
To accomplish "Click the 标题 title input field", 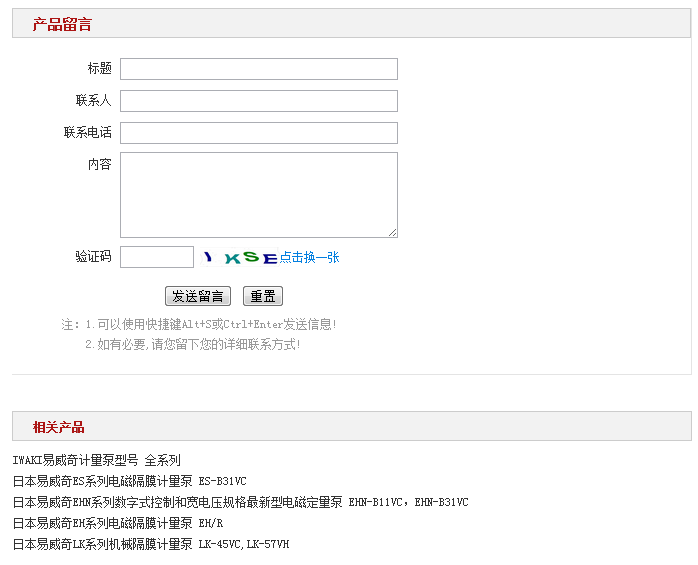I will click(259, 69).
